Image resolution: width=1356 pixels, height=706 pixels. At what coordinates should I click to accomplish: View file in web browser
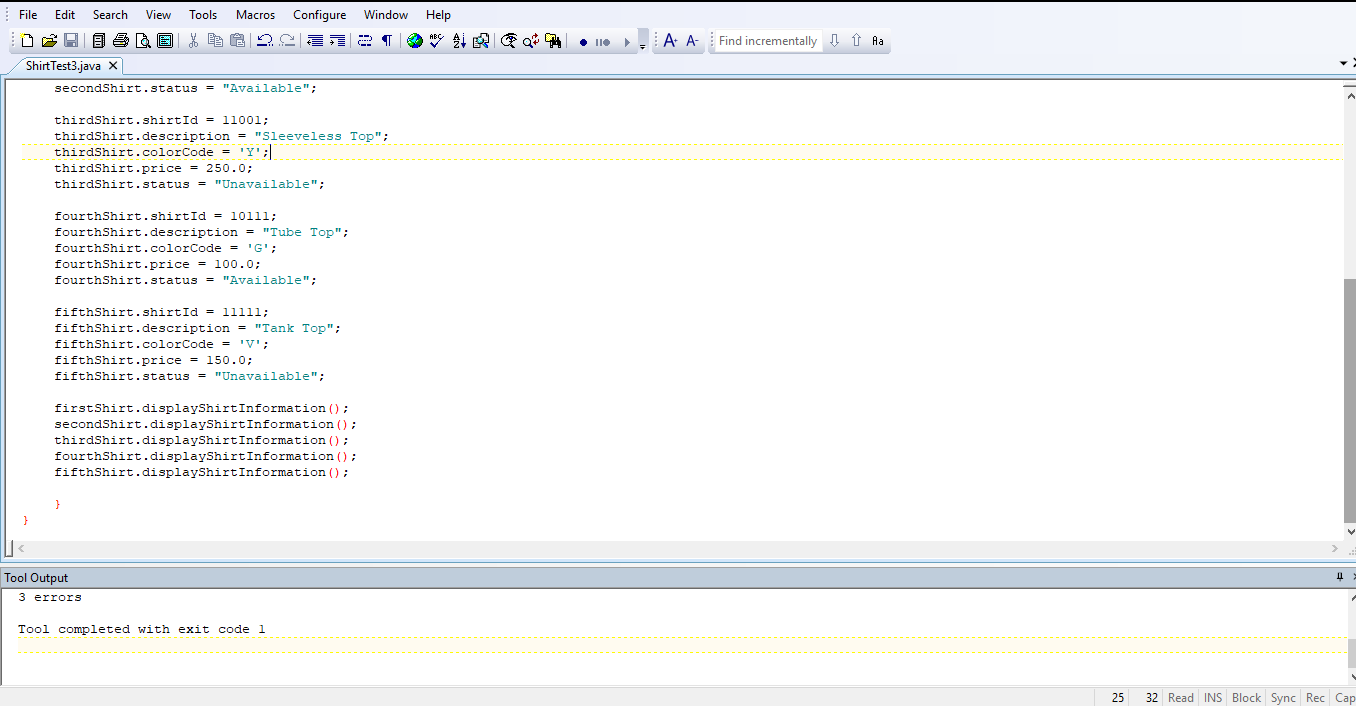[413, 40]
